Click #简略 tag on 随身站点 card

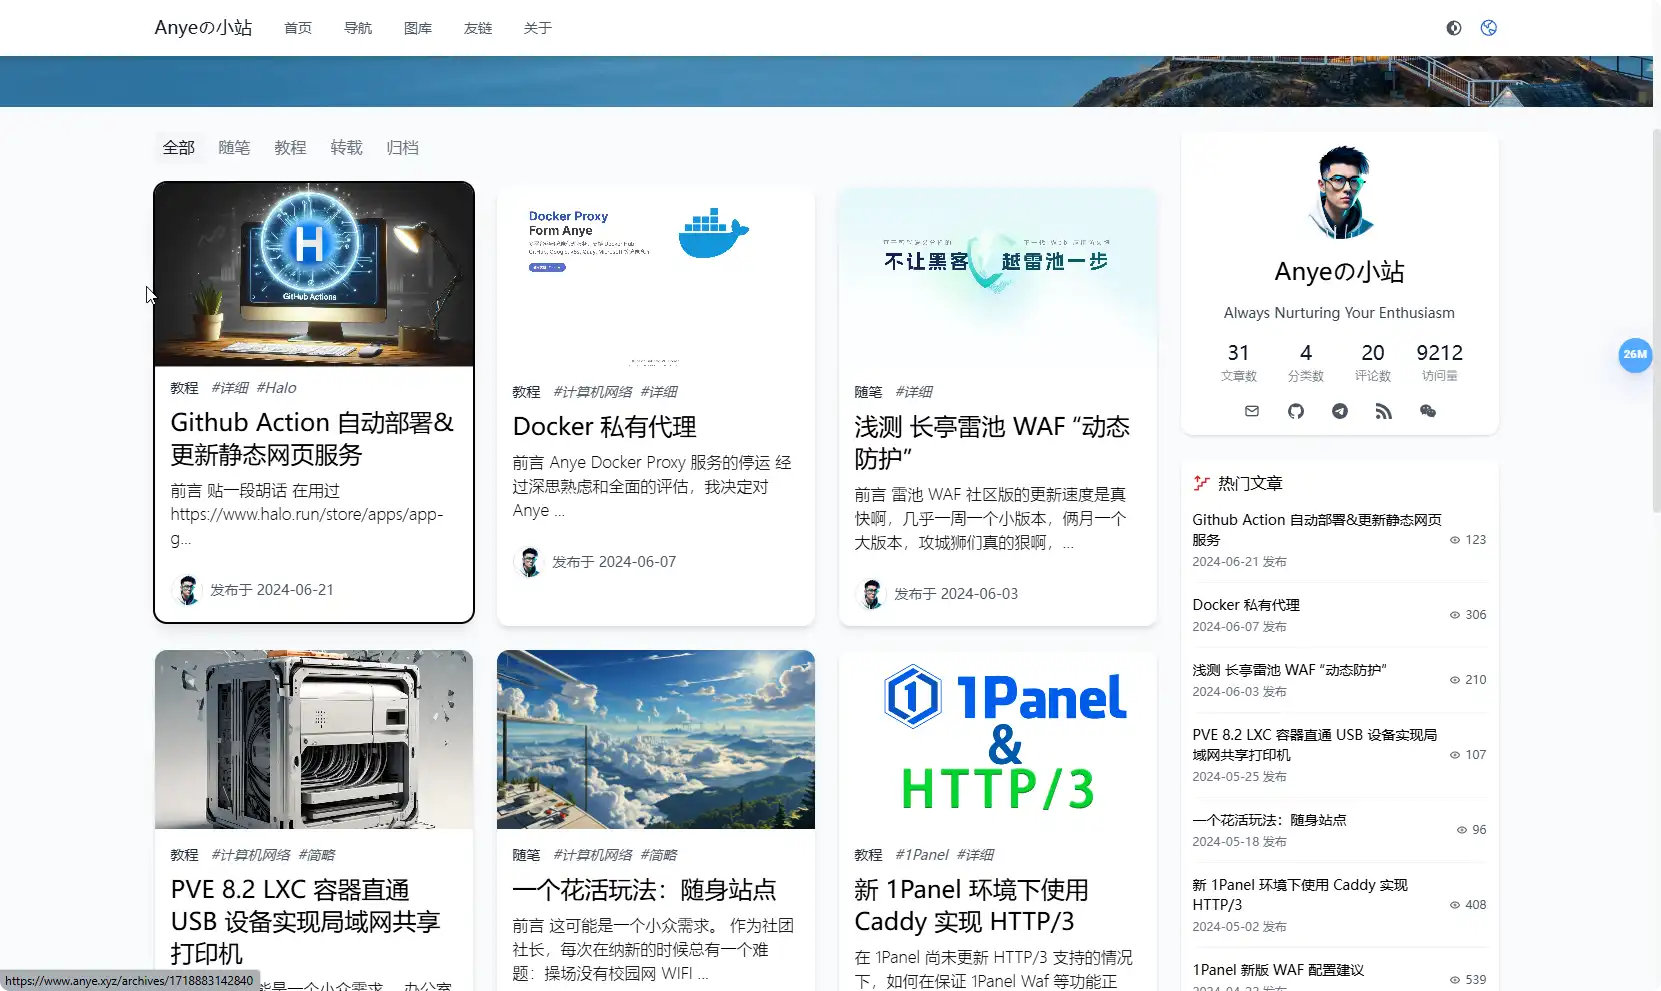point(658,855)
